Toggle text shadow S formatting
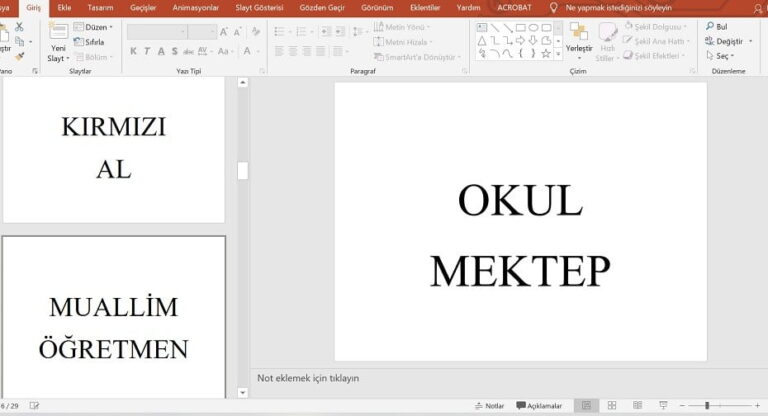 click(175, 51)
